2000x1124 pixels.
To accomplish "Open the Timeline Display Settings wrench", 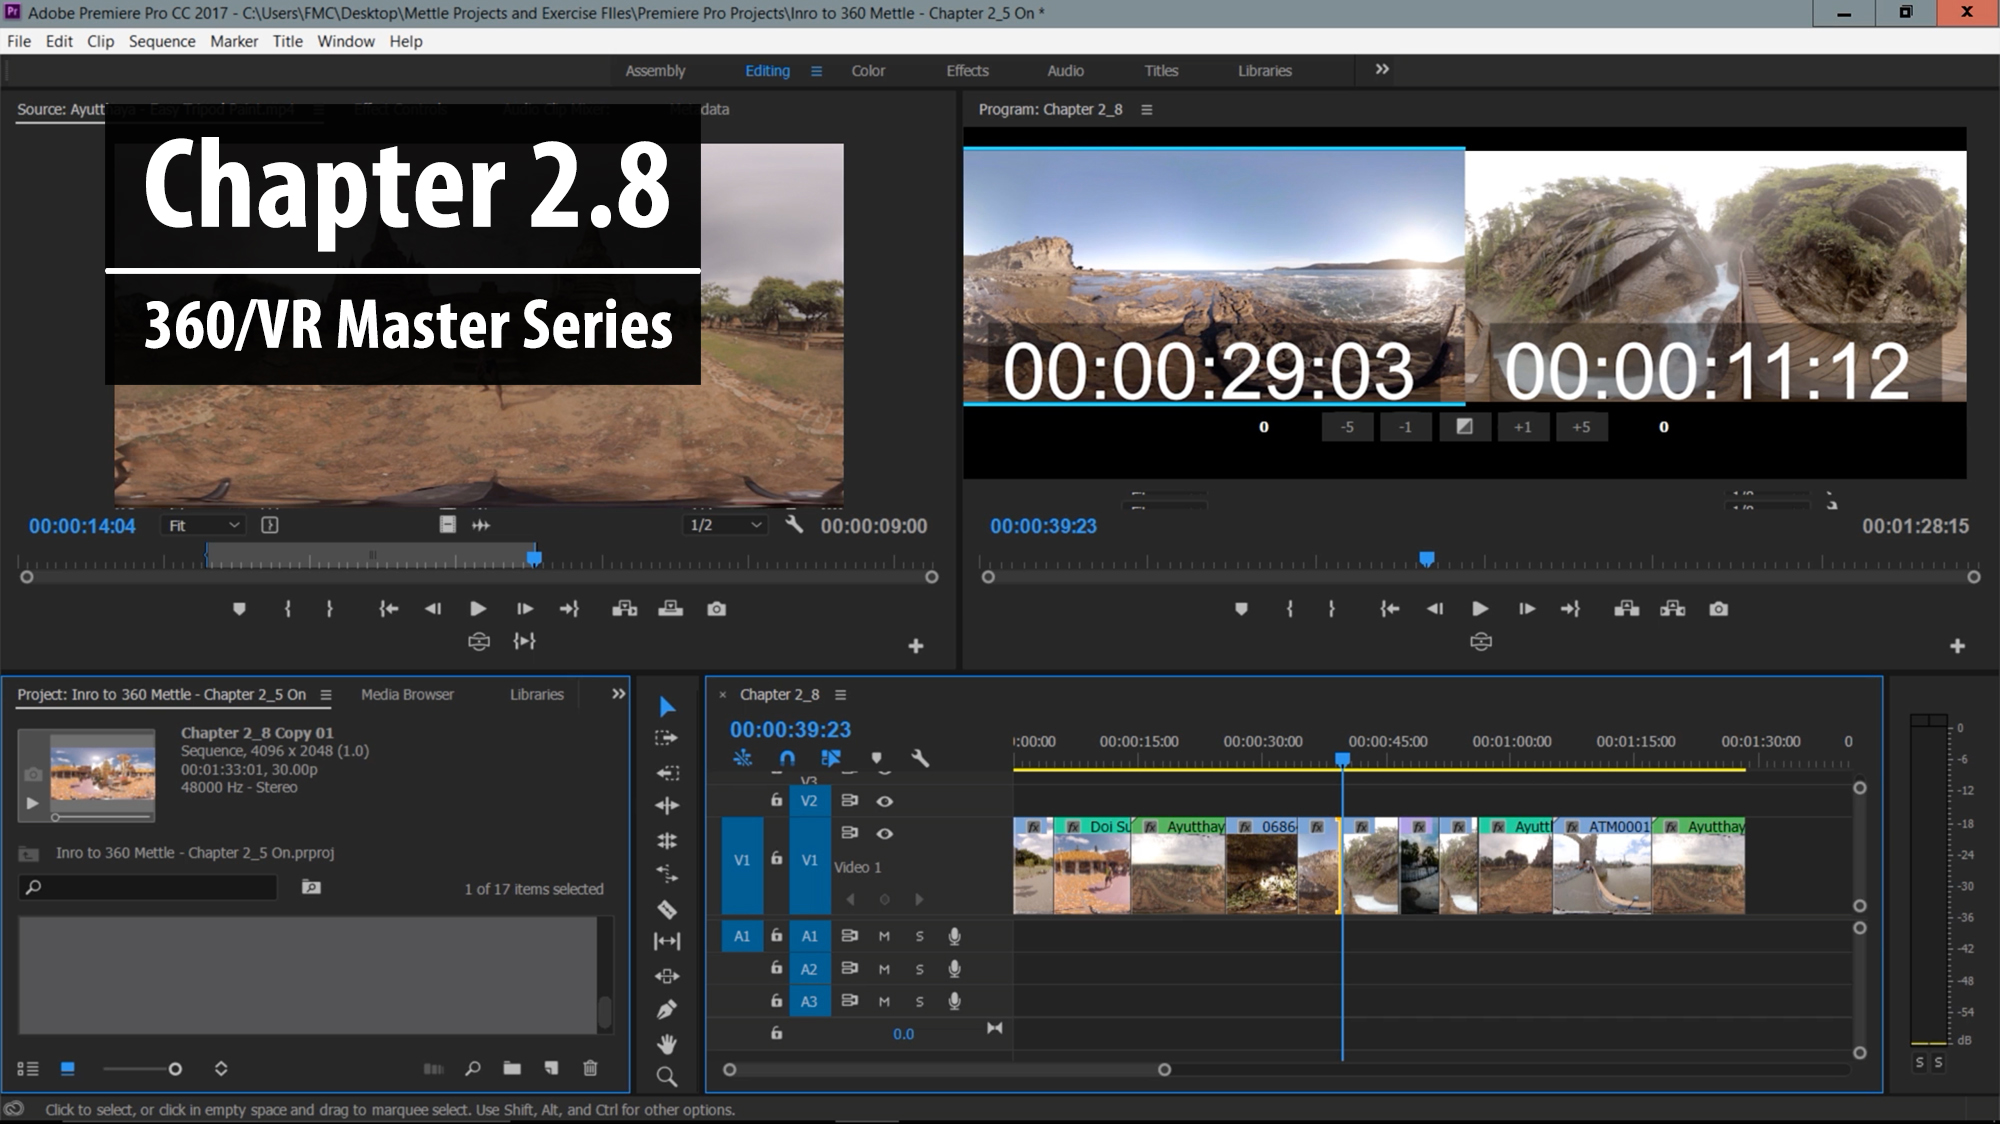I will point(921,759).
